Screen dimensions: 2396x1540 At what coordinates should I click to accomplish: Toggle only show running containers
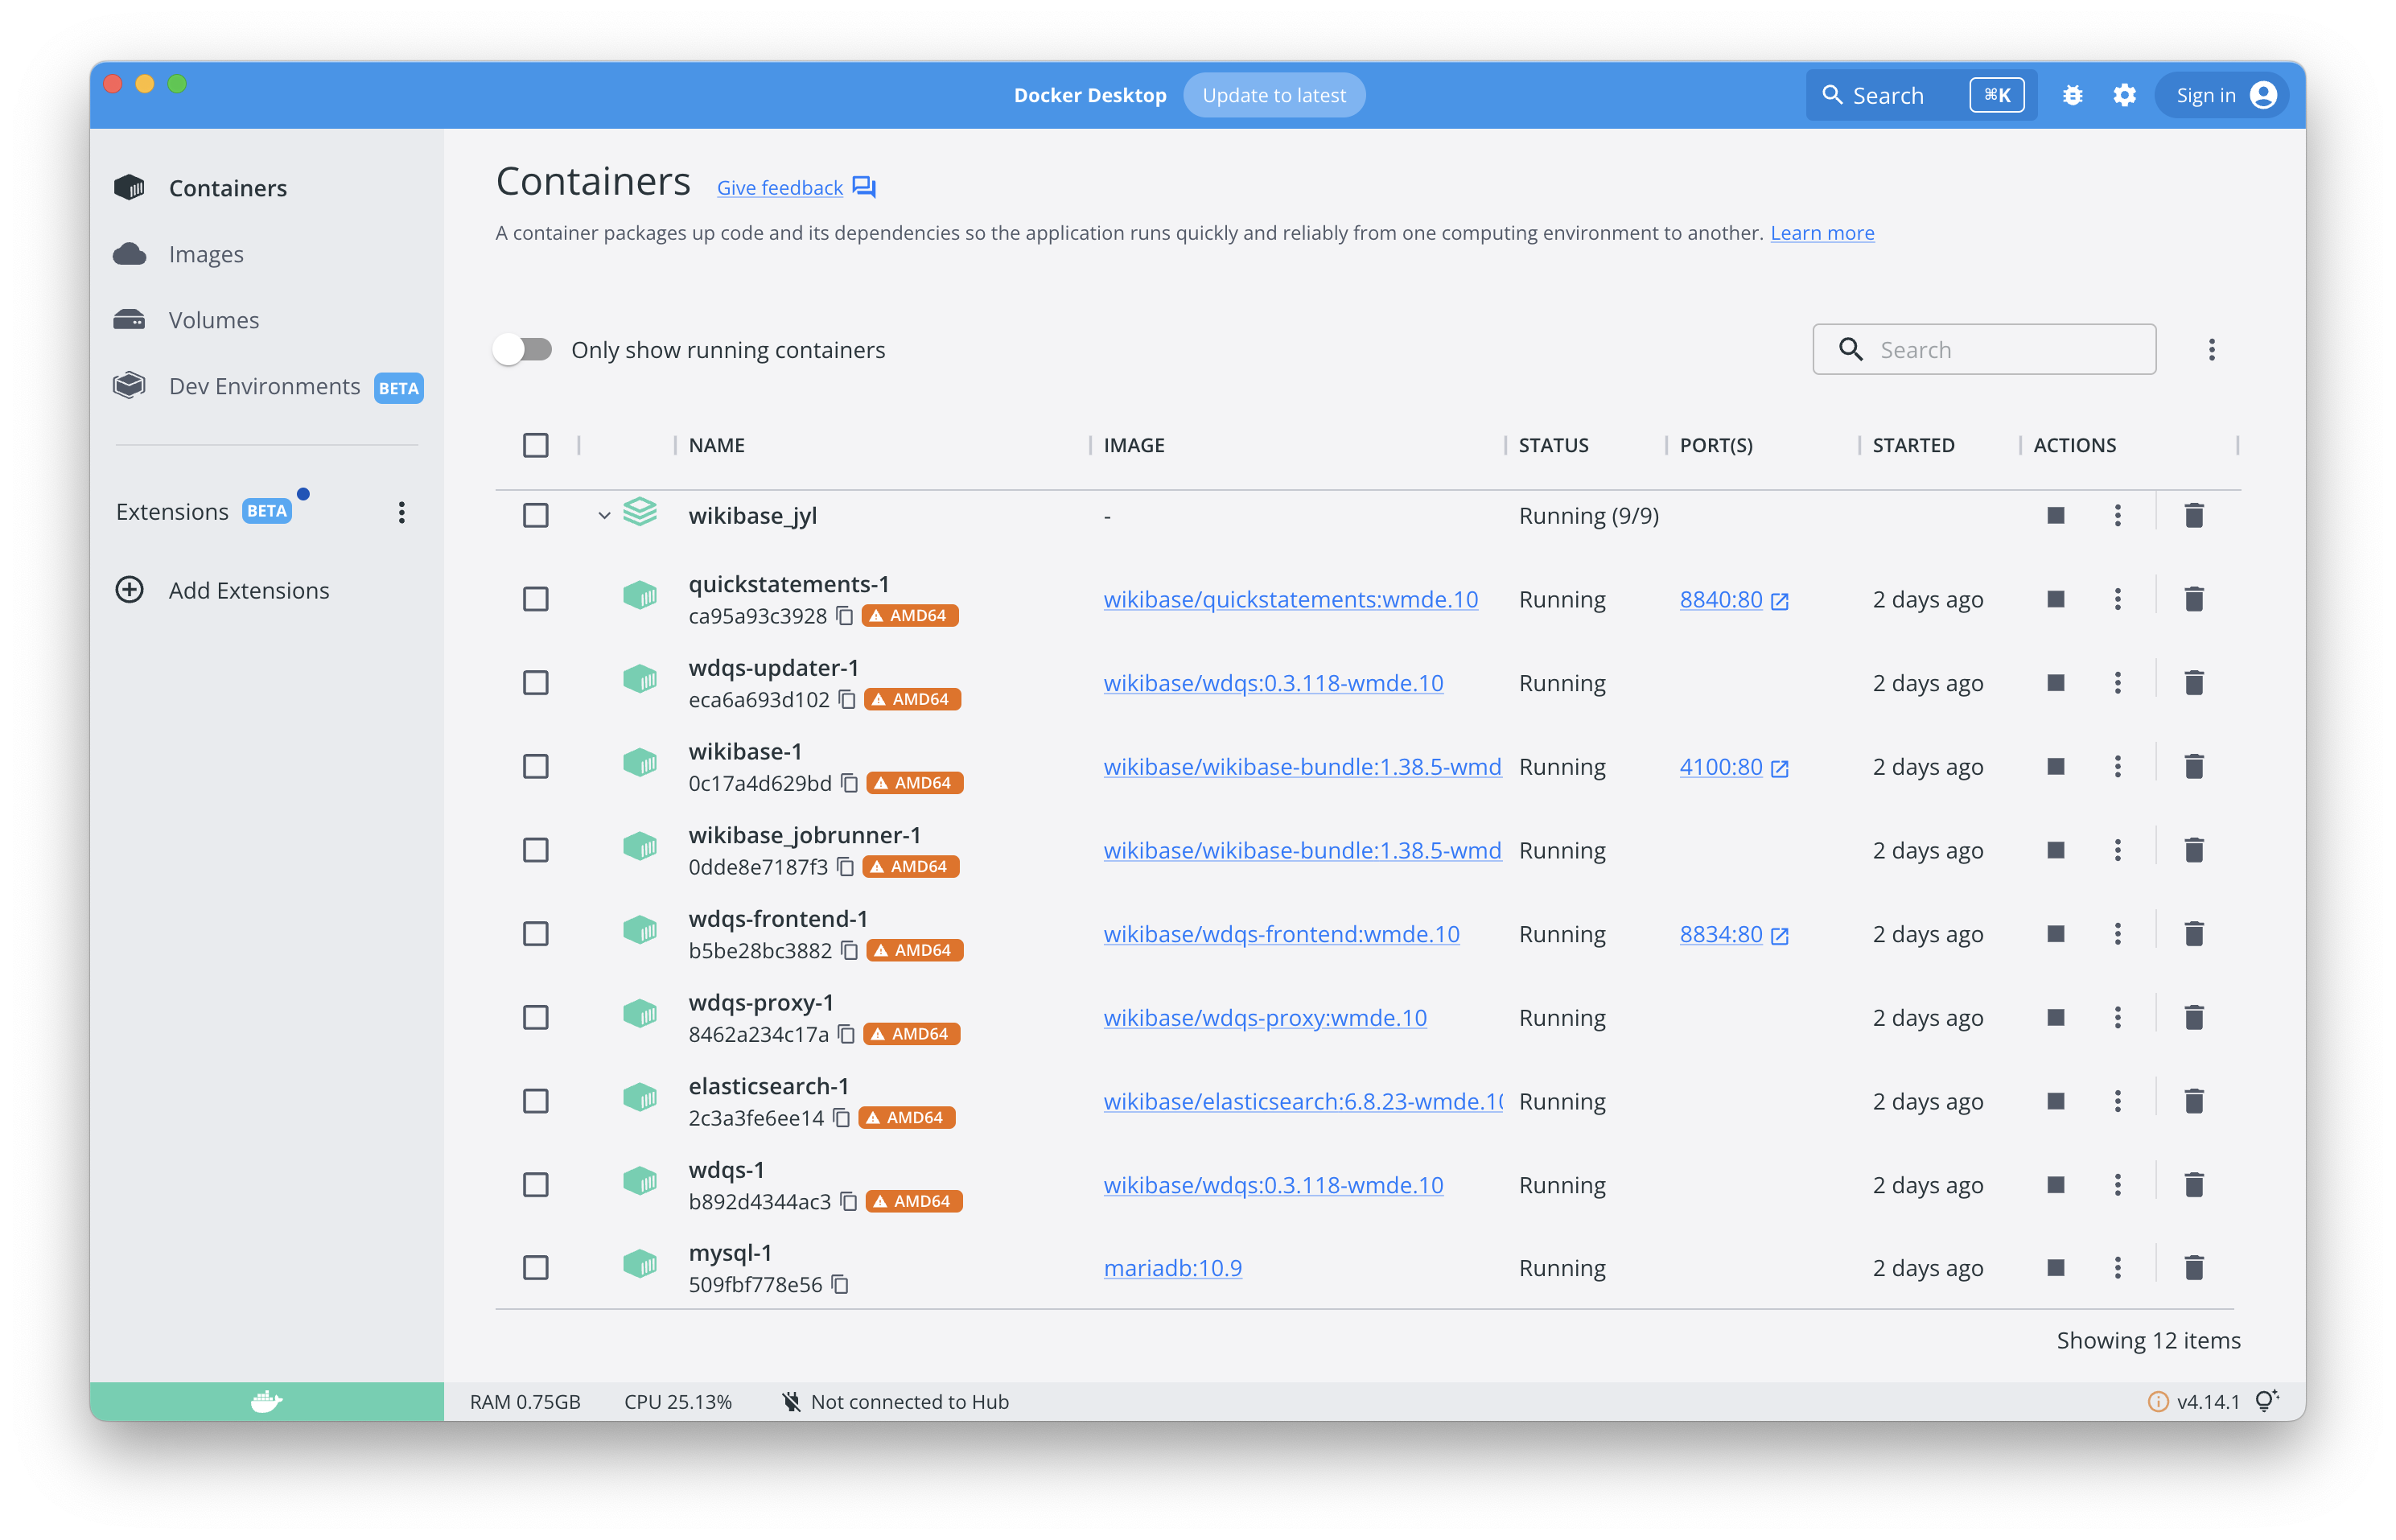coord(523,350)
